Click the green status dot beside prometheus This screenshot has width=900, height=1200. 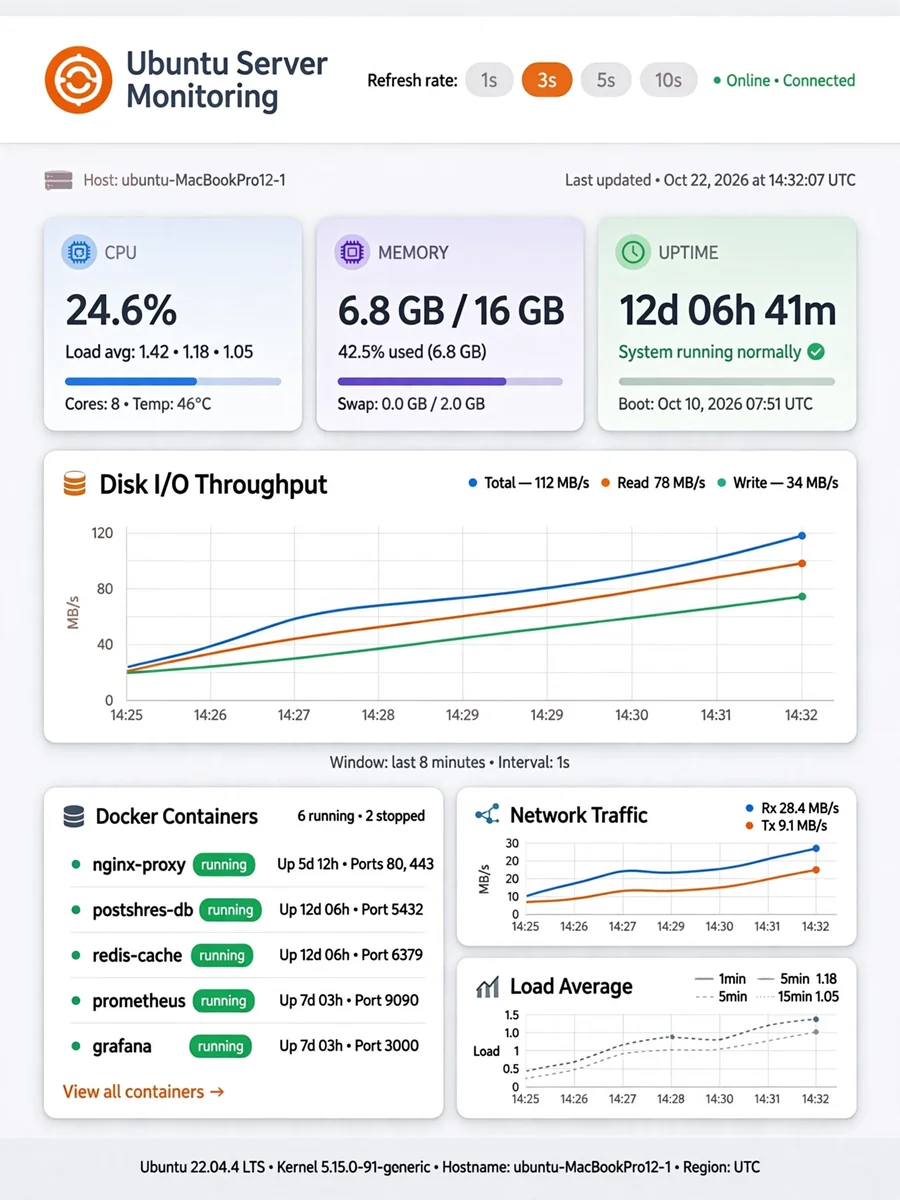[x=76, y=1001]
